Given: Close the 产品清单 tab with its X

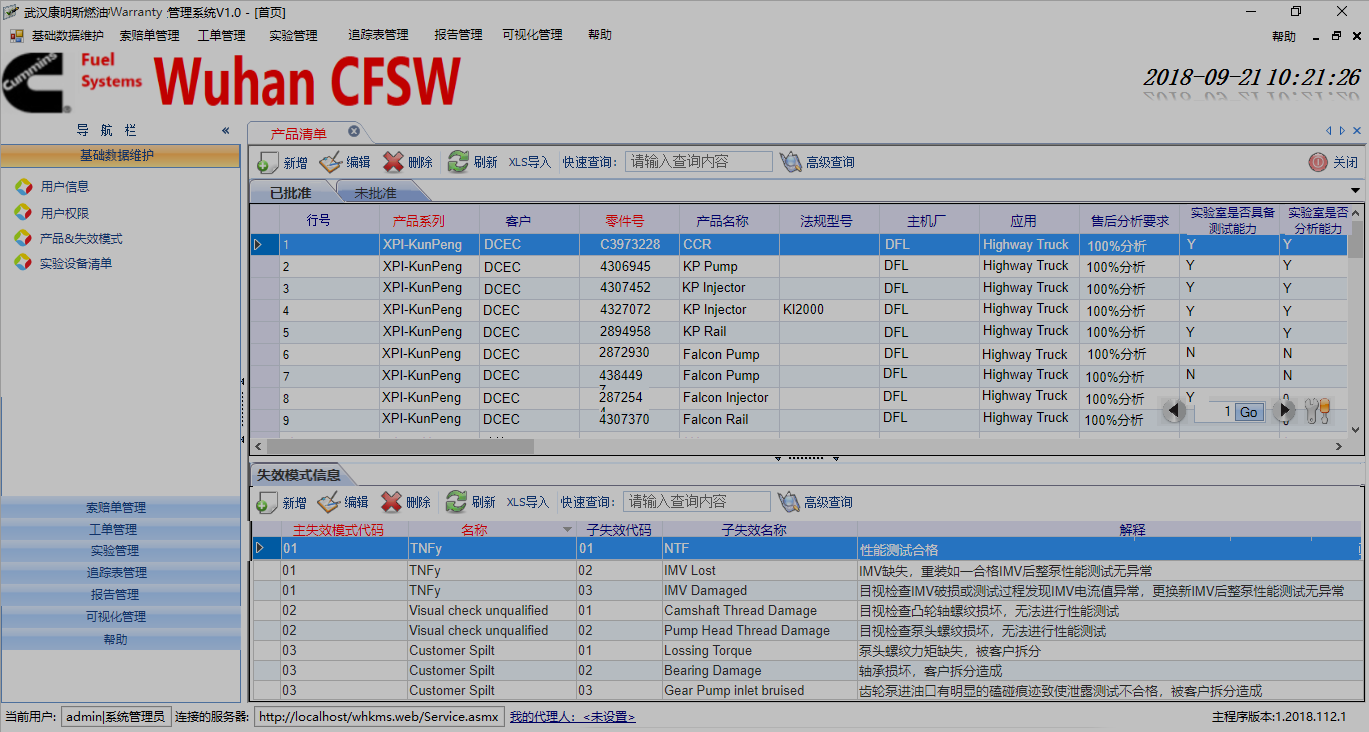Looking at the screenshot, I should point(354,132).
